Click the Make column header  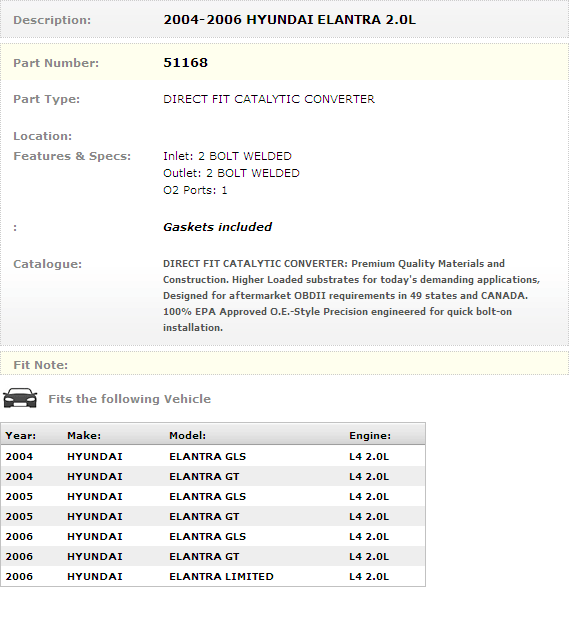(x=84, y=435)
